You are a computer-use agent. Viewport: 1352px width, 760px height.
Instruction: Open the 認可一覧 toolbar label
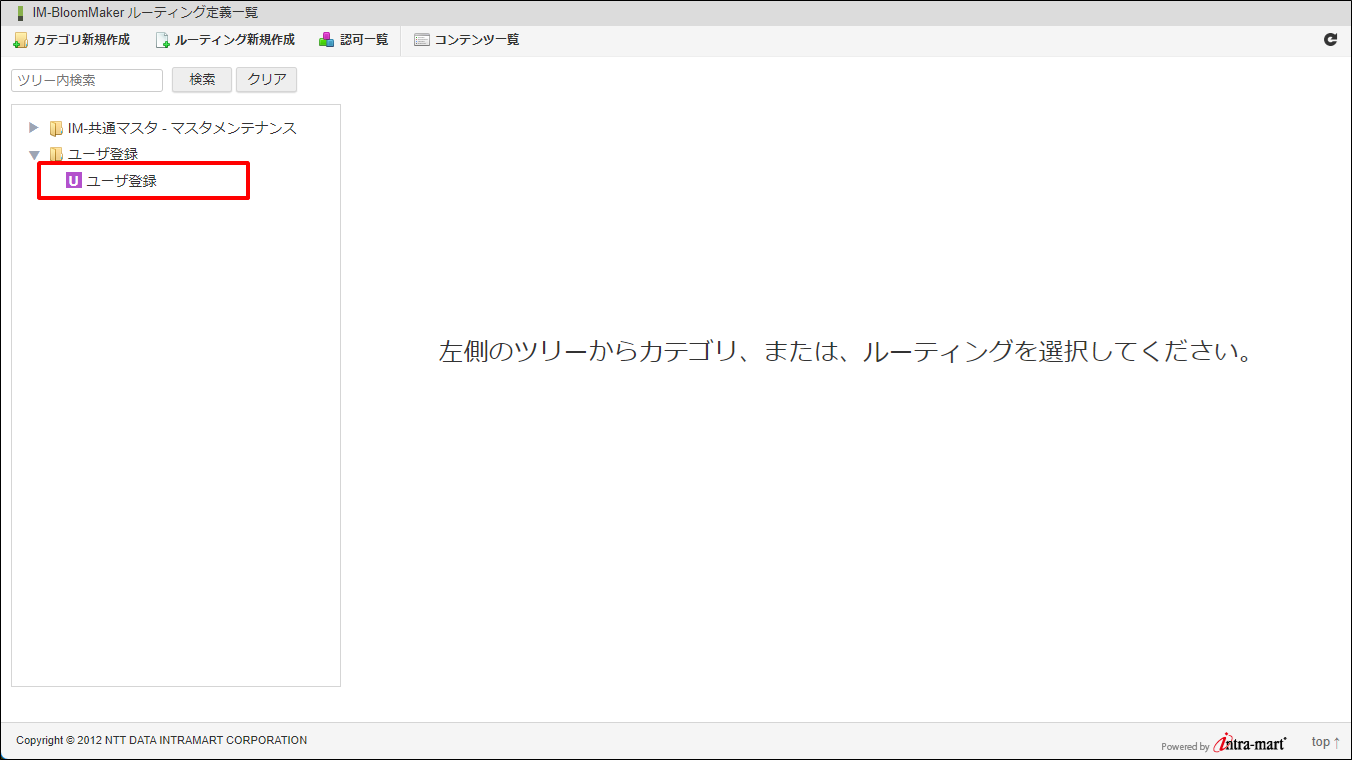point(364,40)
